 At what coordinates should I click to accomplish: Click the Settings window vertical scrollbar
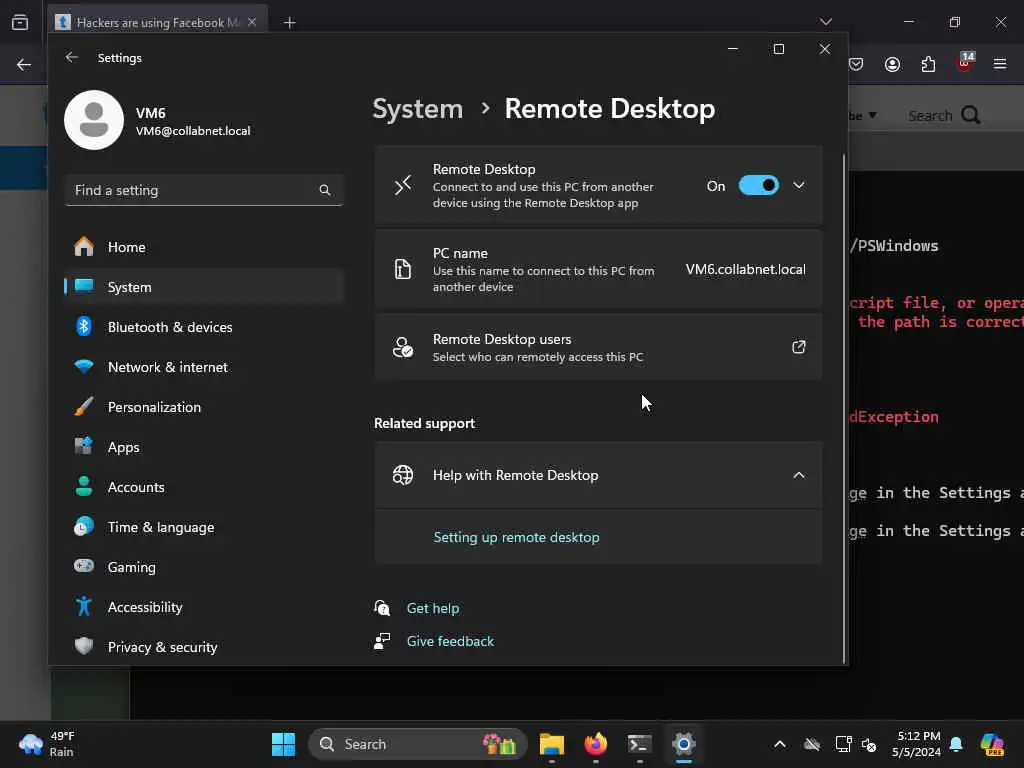click(844, 408)
